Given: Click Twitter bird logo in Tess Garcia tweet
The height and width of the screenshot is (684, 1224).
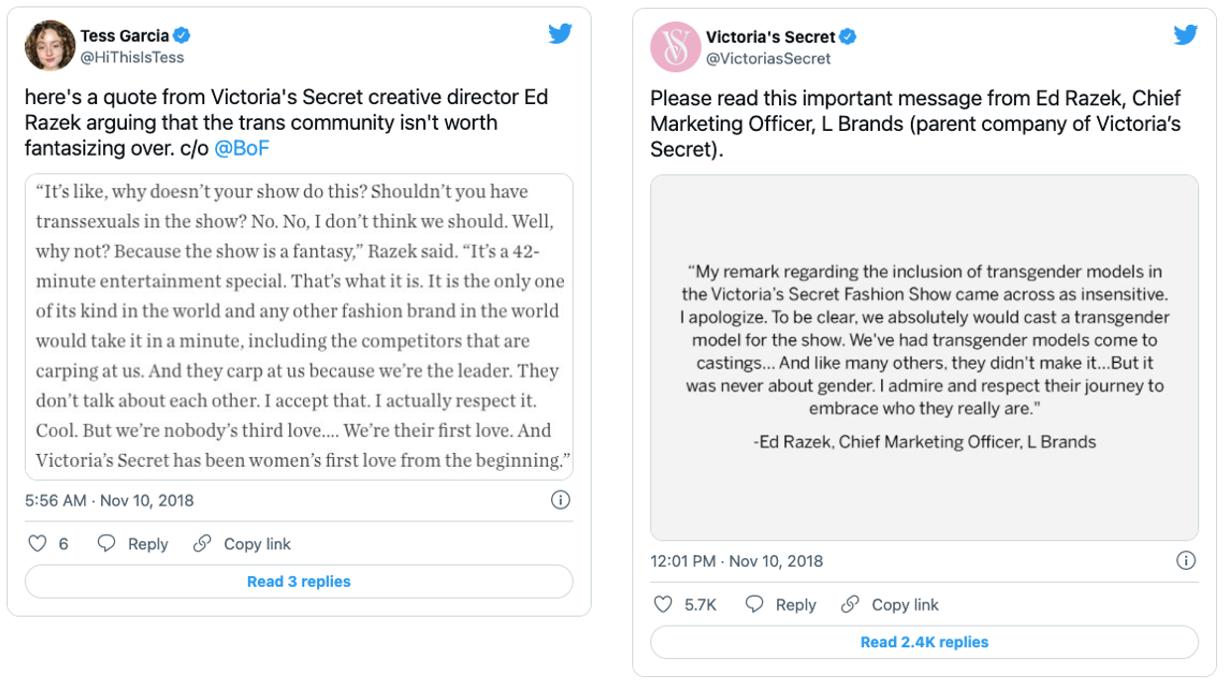Looking at the screenshot, I should click(560, 34).
